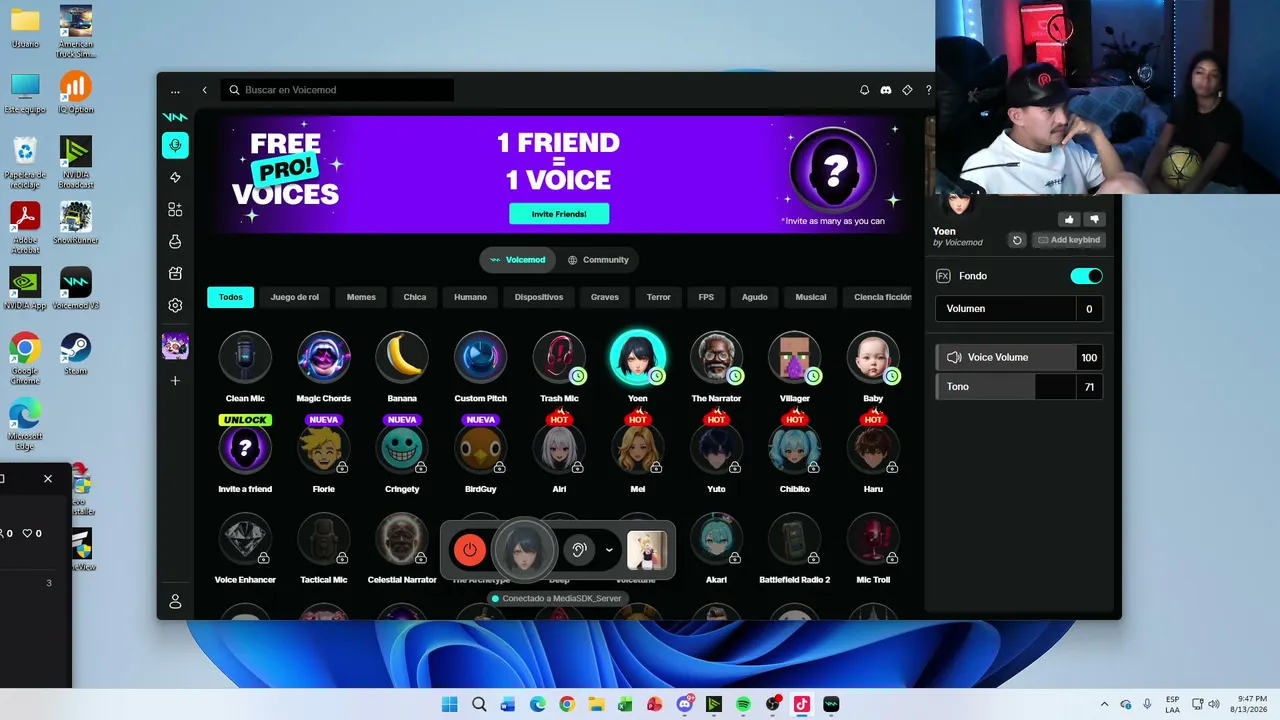Select the Baby voice

[873, 357]
